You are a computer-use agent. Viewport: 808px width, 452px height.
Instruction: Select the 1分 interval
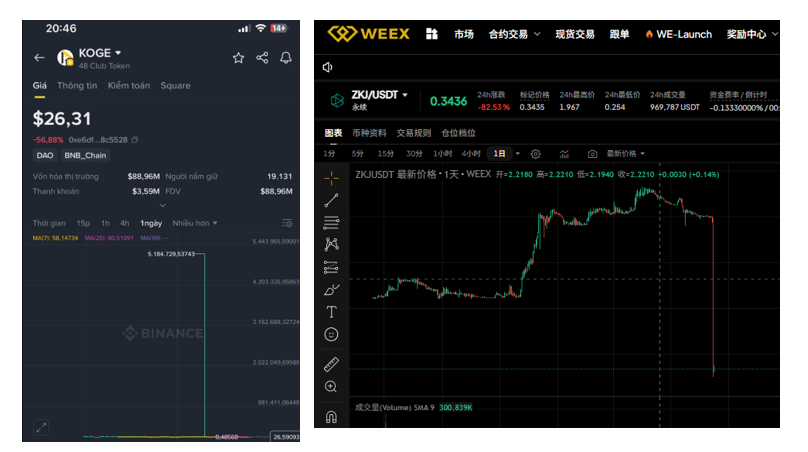point(329,154)
